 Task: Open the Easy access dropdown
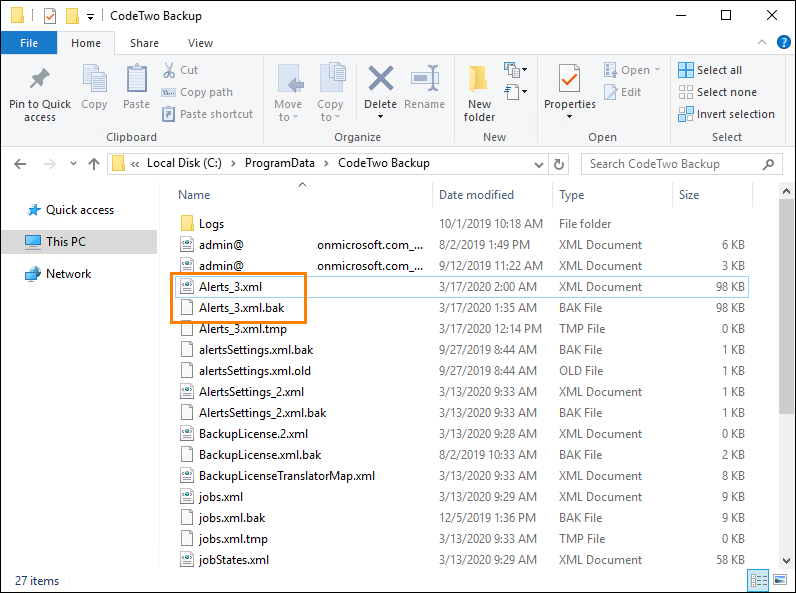pos(515,92)
